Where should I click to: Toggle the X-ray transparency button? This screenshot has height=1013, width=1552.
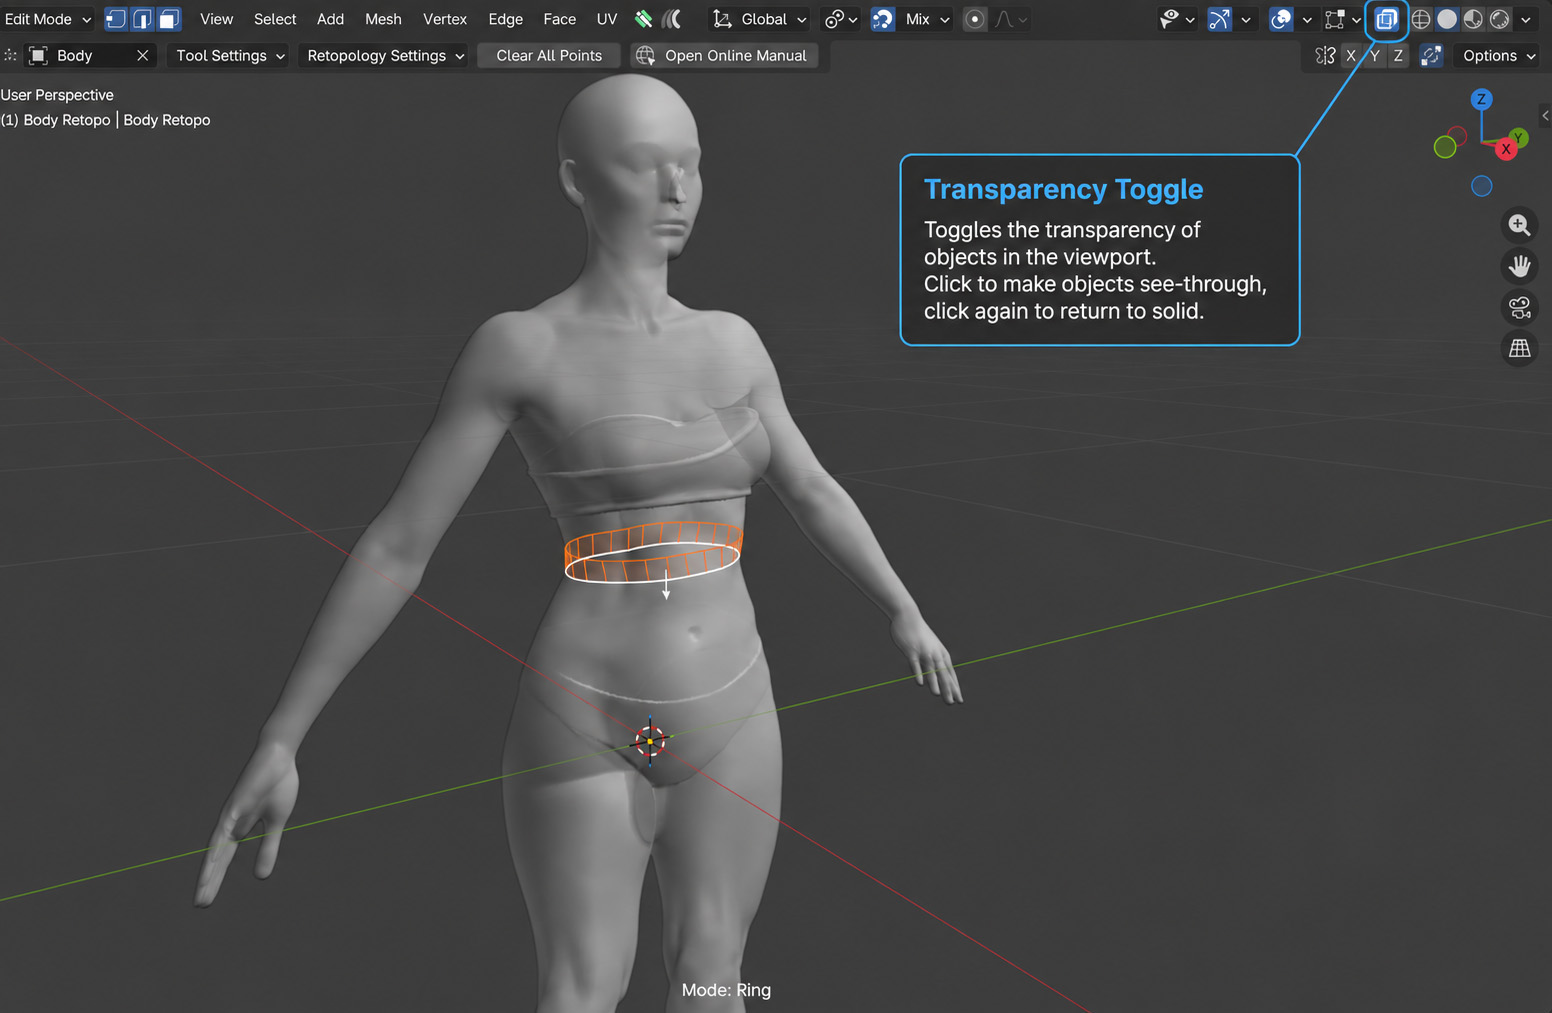pos(1386,19)
